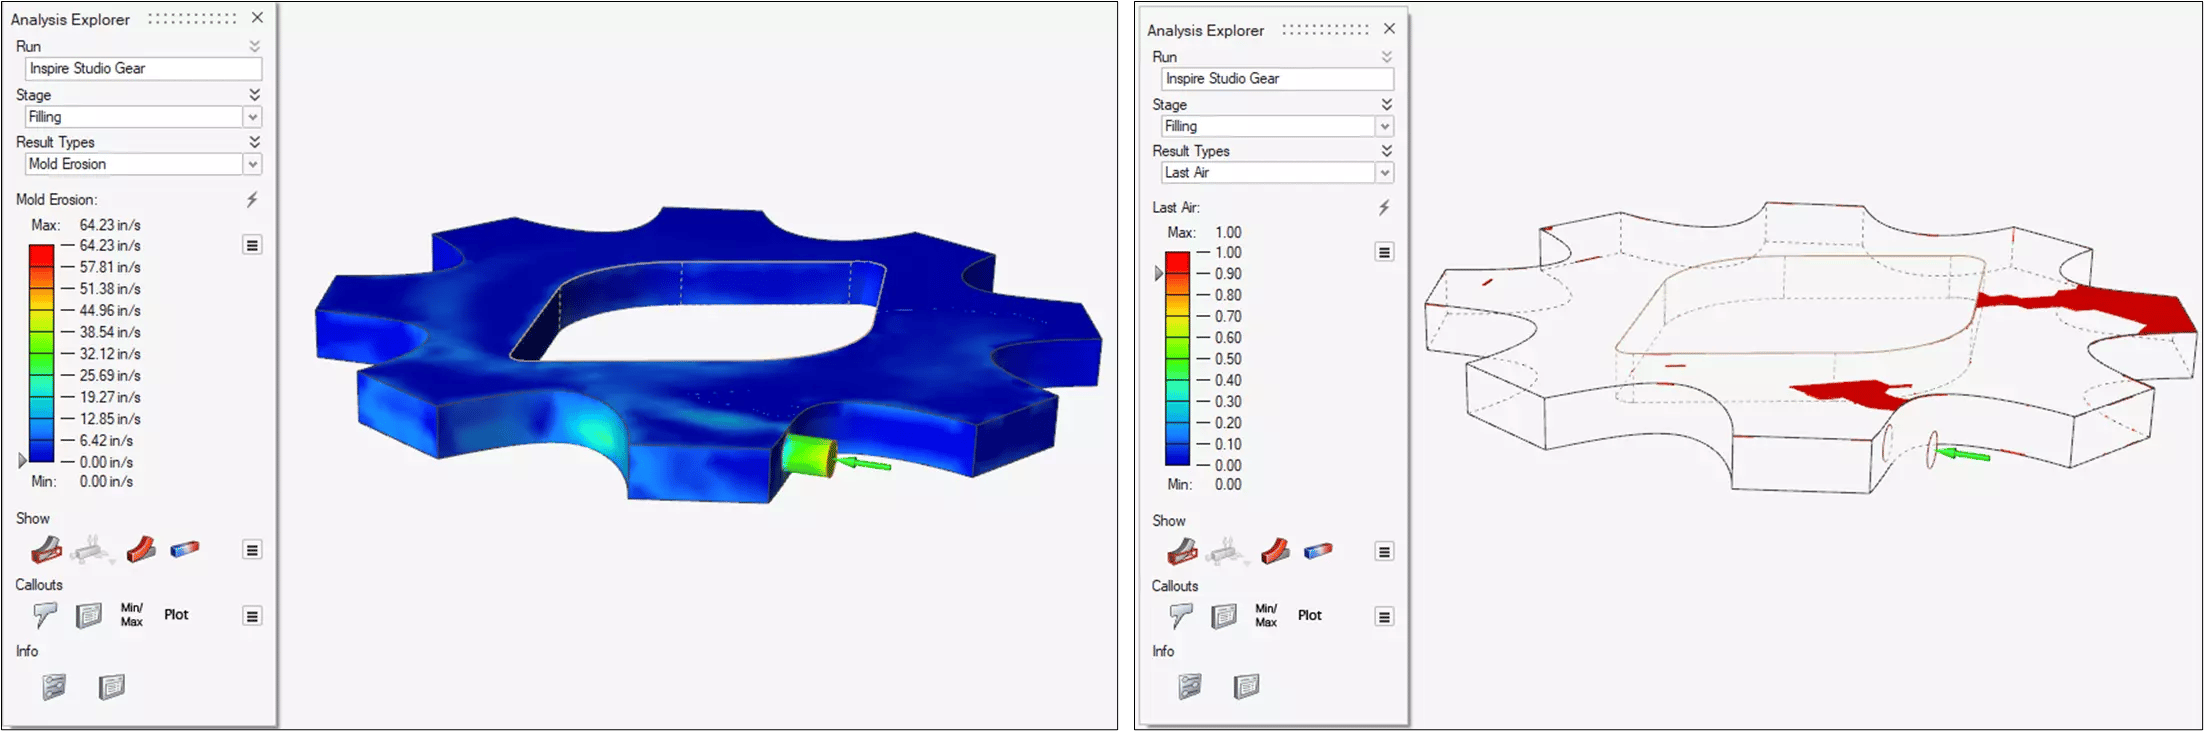Image resolution: width=2204 pixels, height=731 pixels.
Task: Collapse Run section chevron in Mold Erosion panel
Action: [254, 46]
